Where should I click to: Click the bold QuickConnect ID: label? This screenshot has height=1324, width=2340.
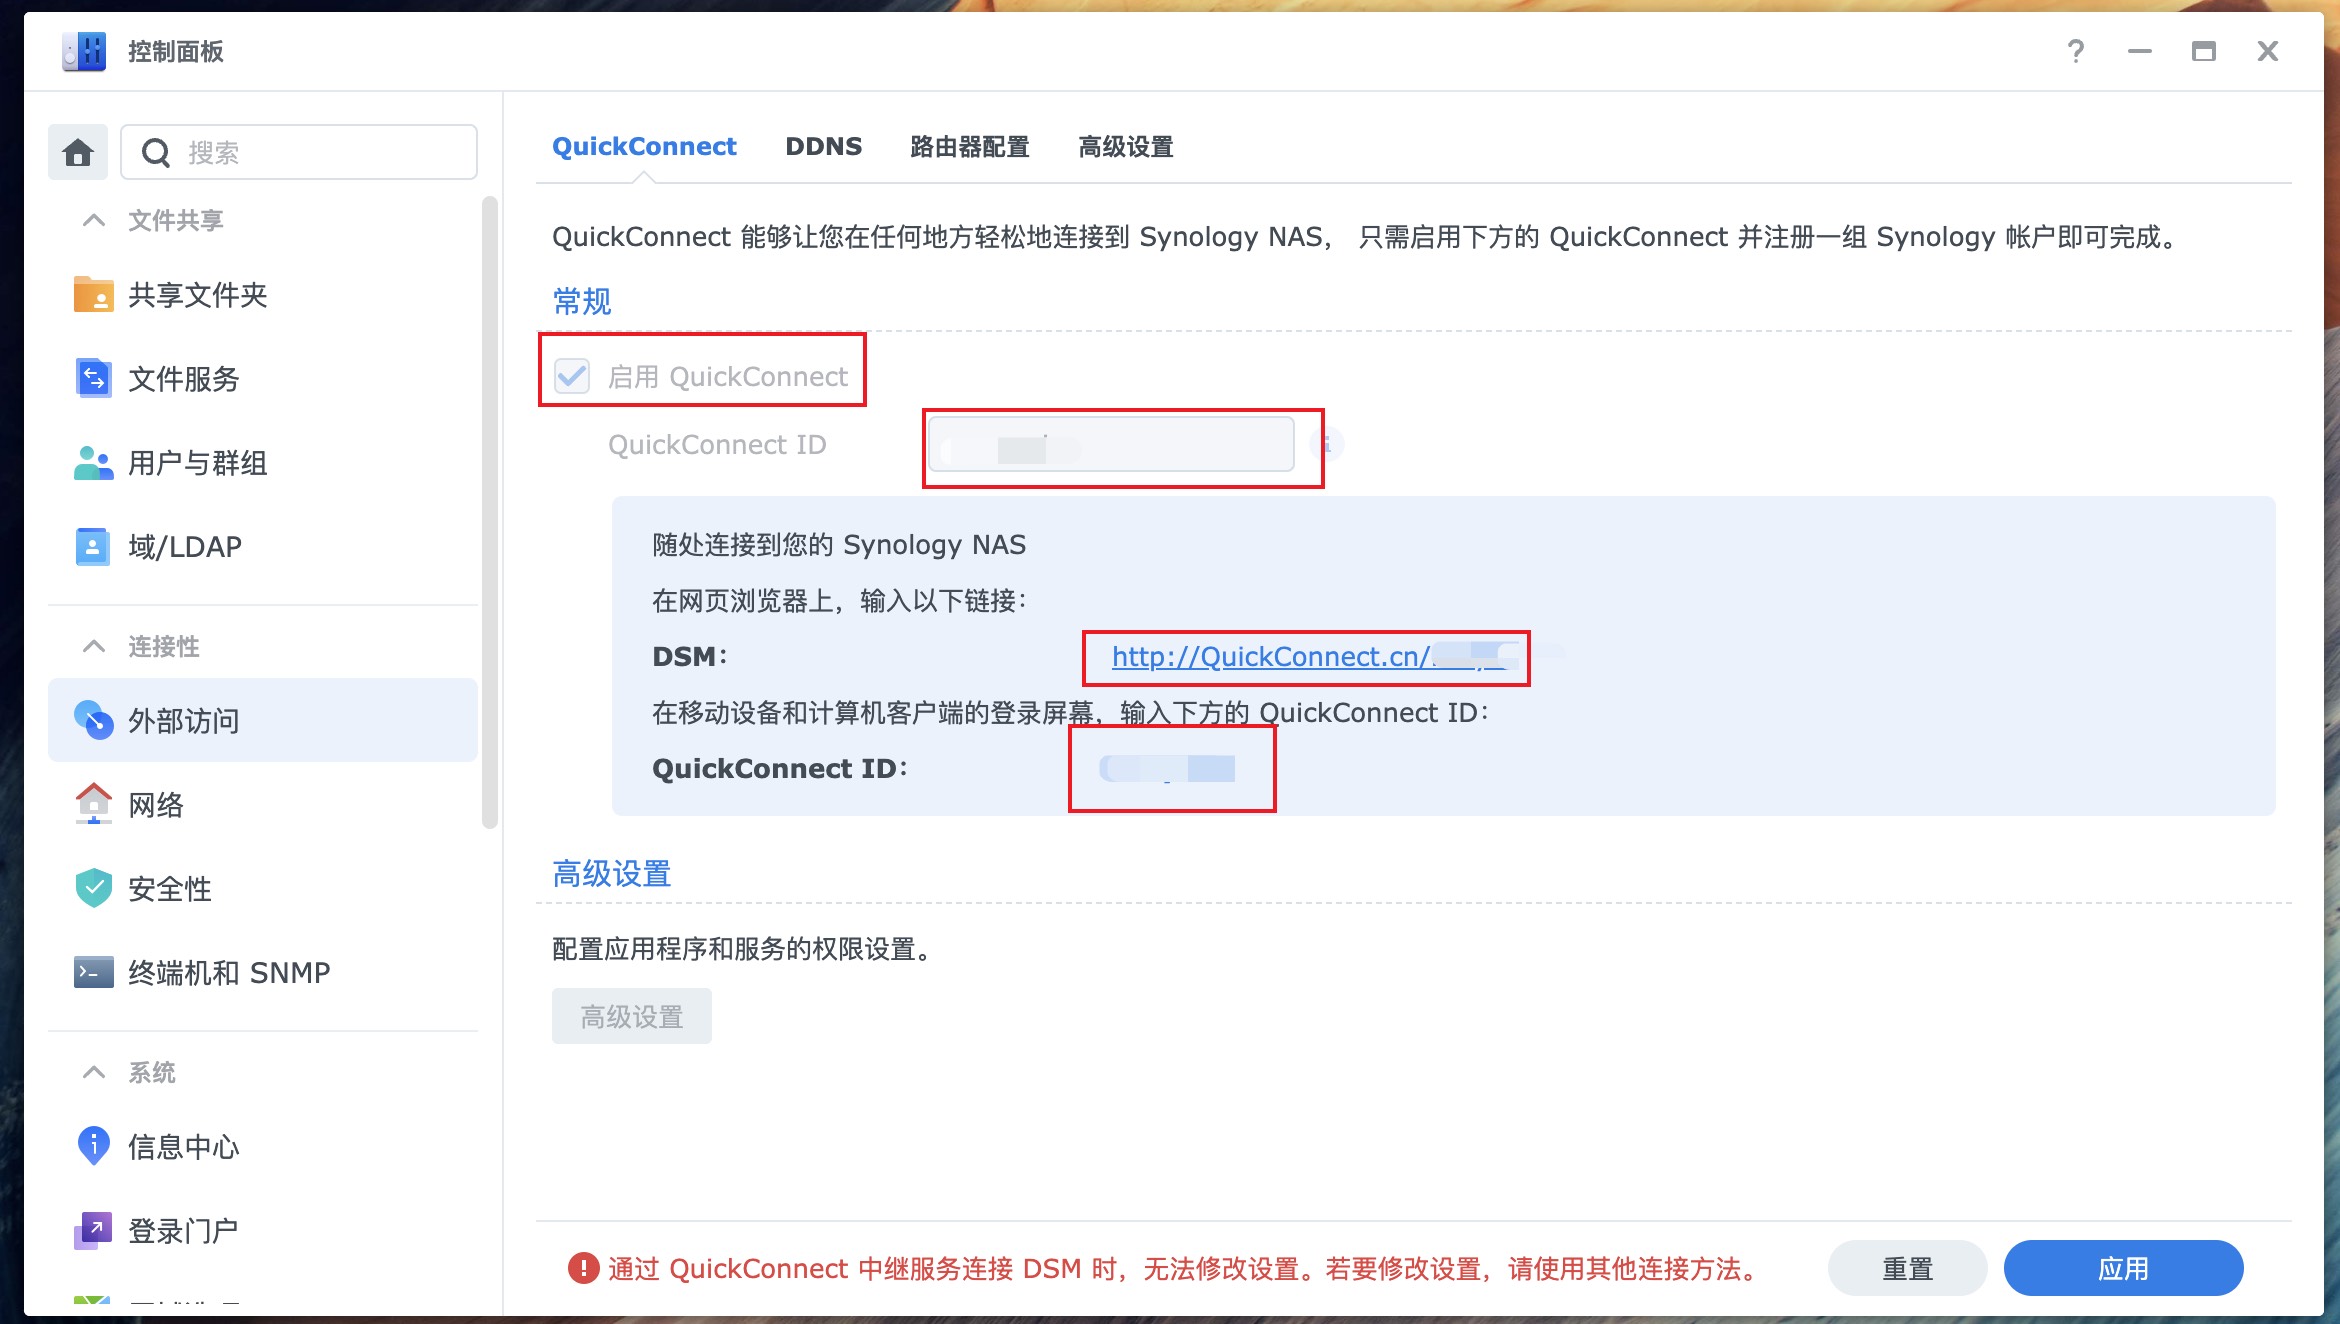tap(780, 768)
